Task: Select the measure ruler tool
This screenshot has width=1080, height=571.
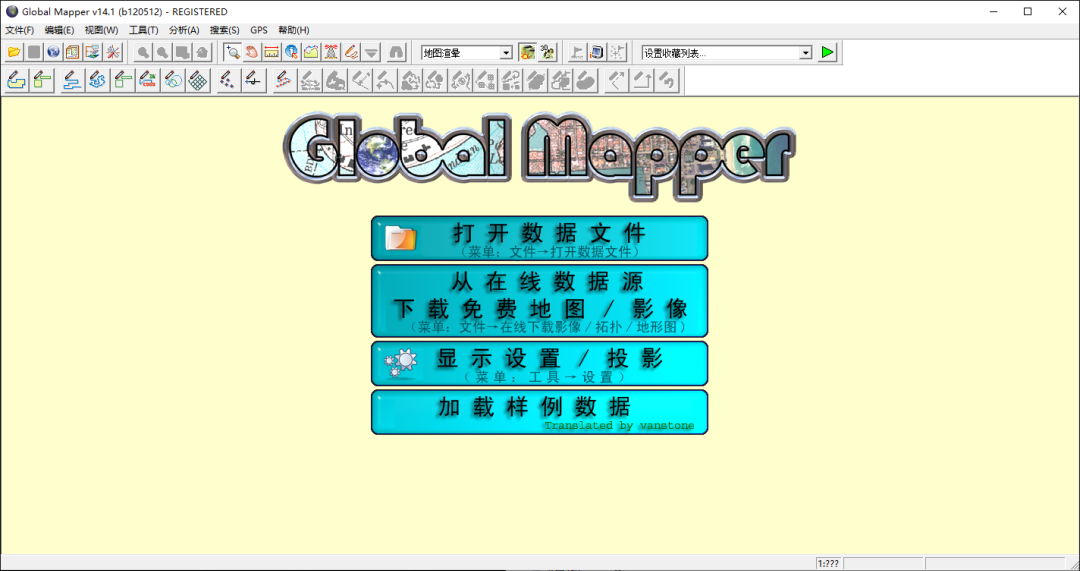Action: (x=272, y=52)
